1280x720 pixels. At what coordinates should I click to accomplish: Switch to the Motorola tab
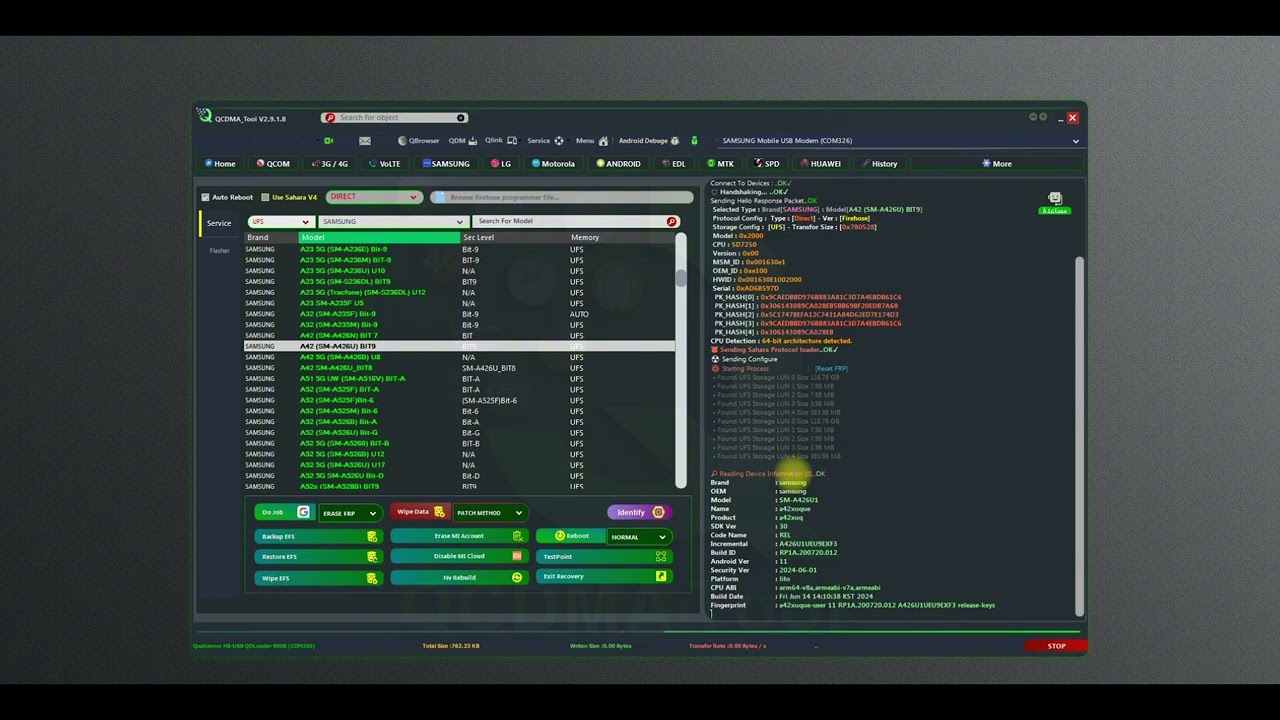click(x=554, y=164)
